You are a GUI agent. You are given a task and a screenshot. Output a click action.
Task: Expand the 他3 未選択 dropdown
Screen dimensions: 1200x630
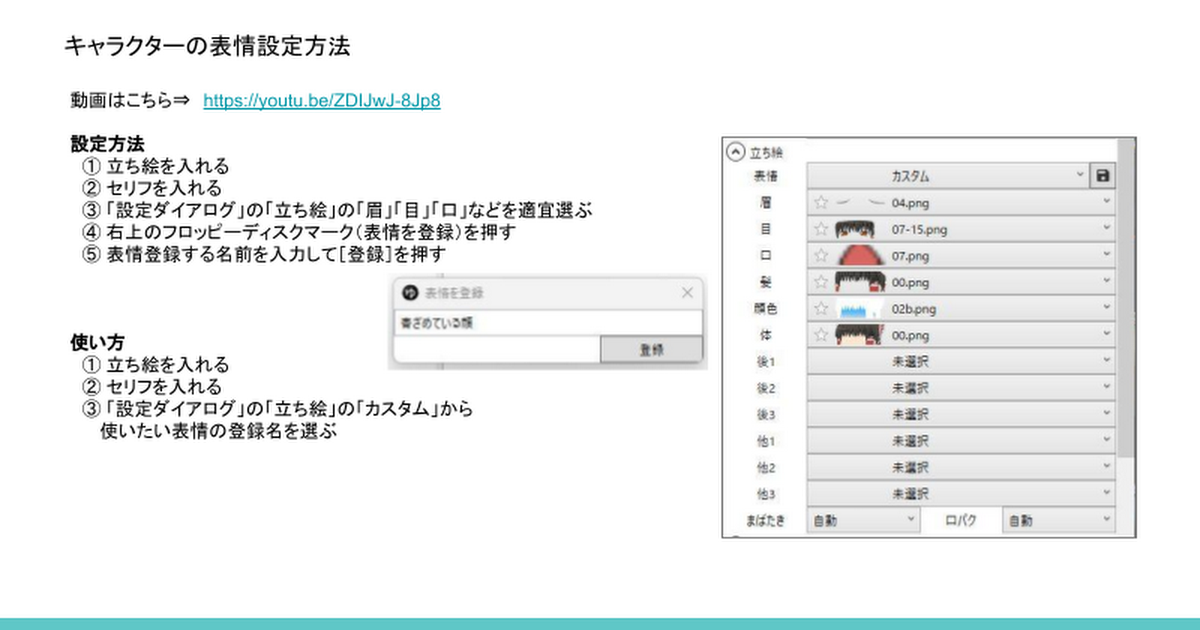tap(960, 493)
